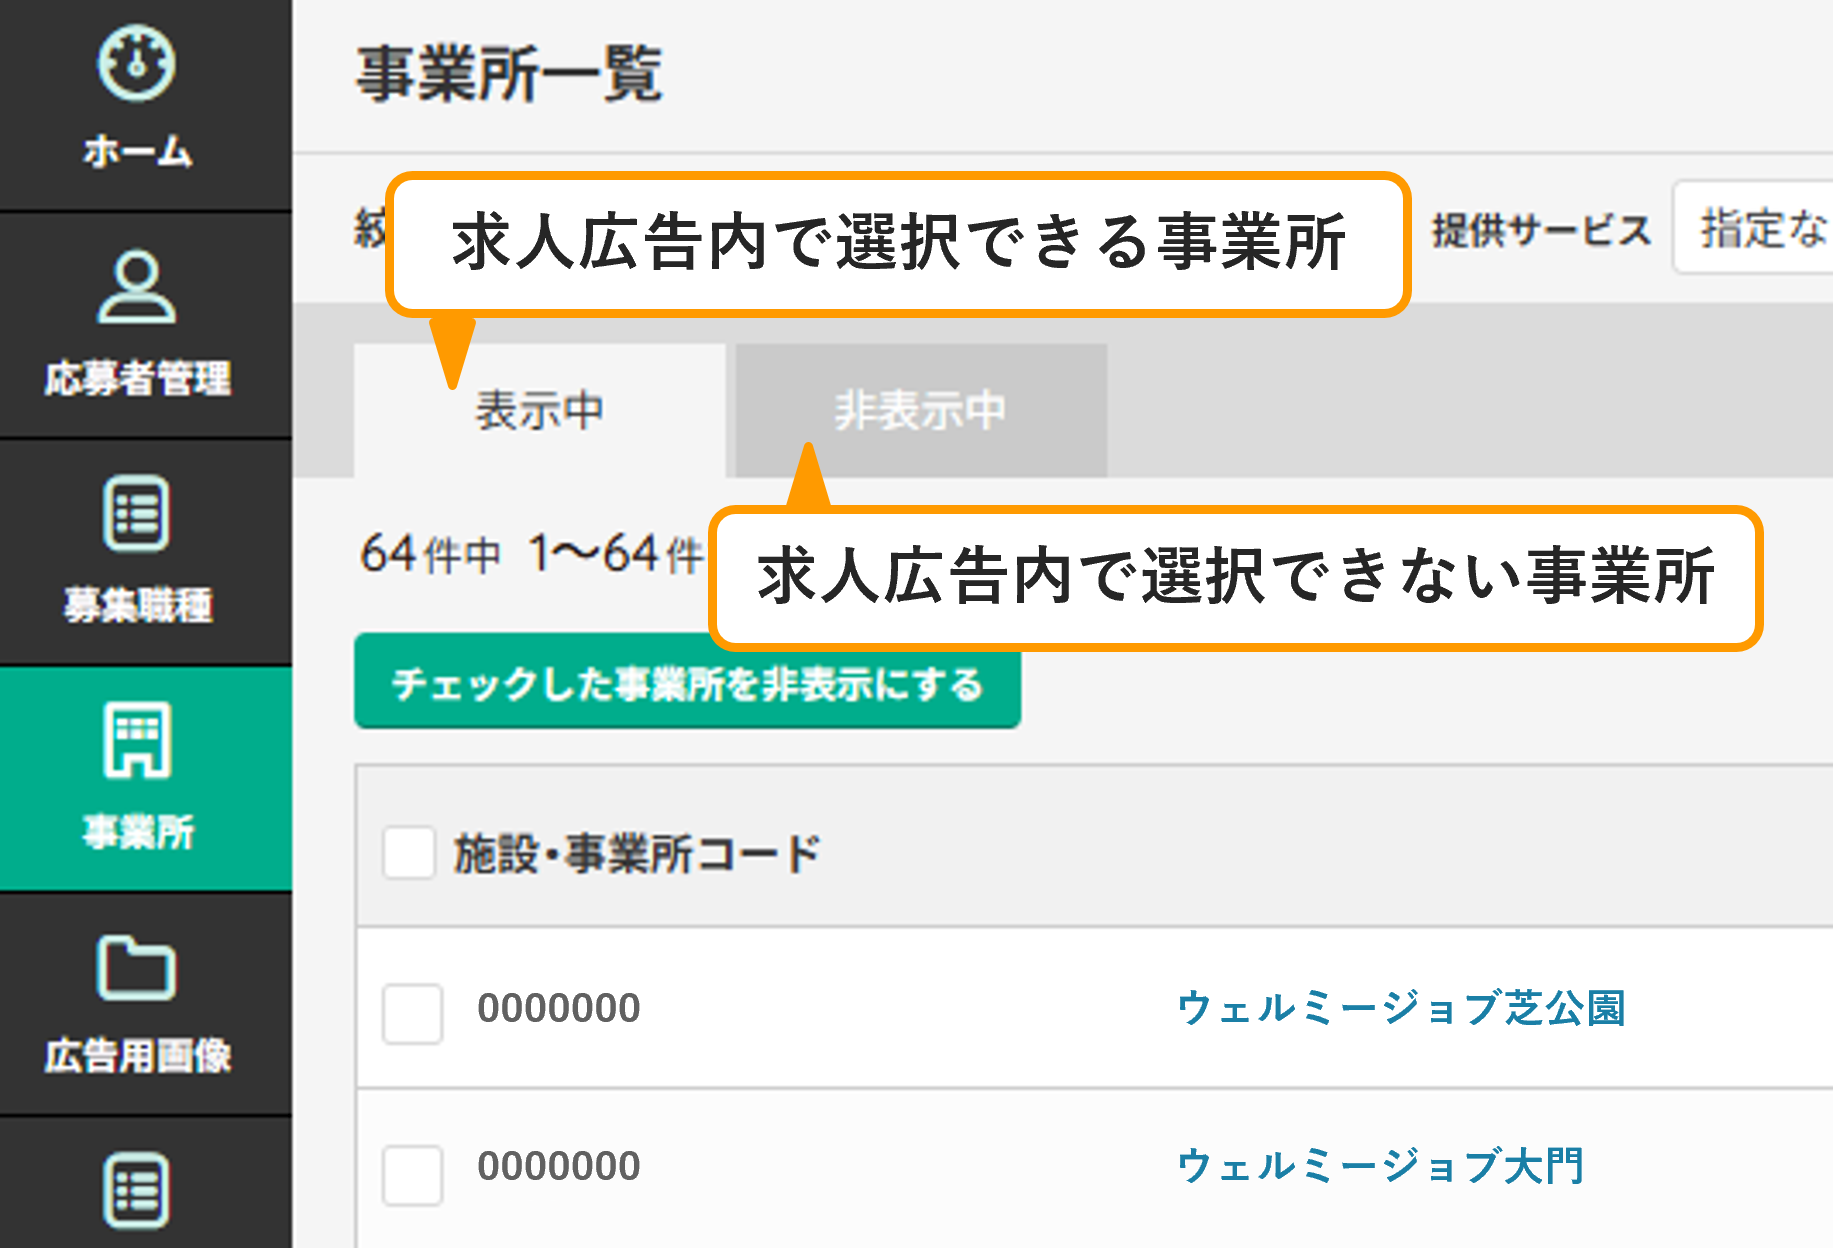Switch to the 非表示中 tab

pyautogui.click(x=918, y=408)
